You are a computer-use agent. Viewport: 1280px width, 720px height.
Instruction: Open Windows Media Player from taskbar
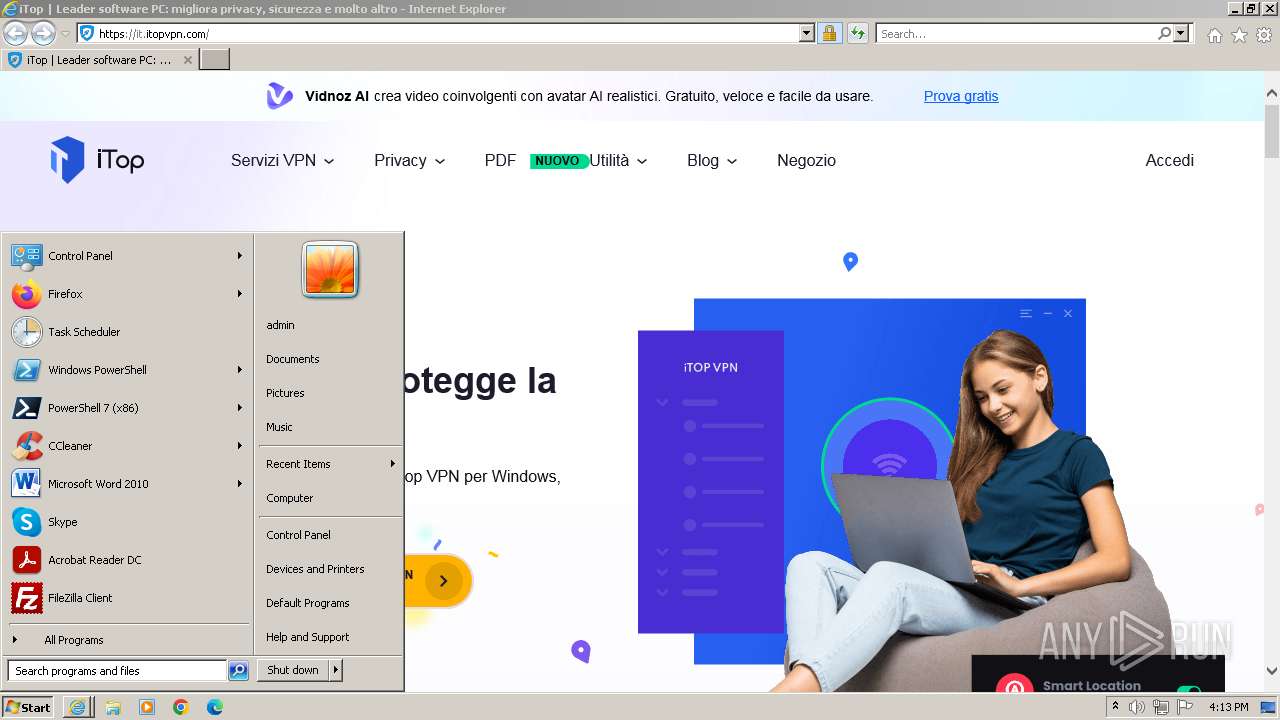click(147, 707)
